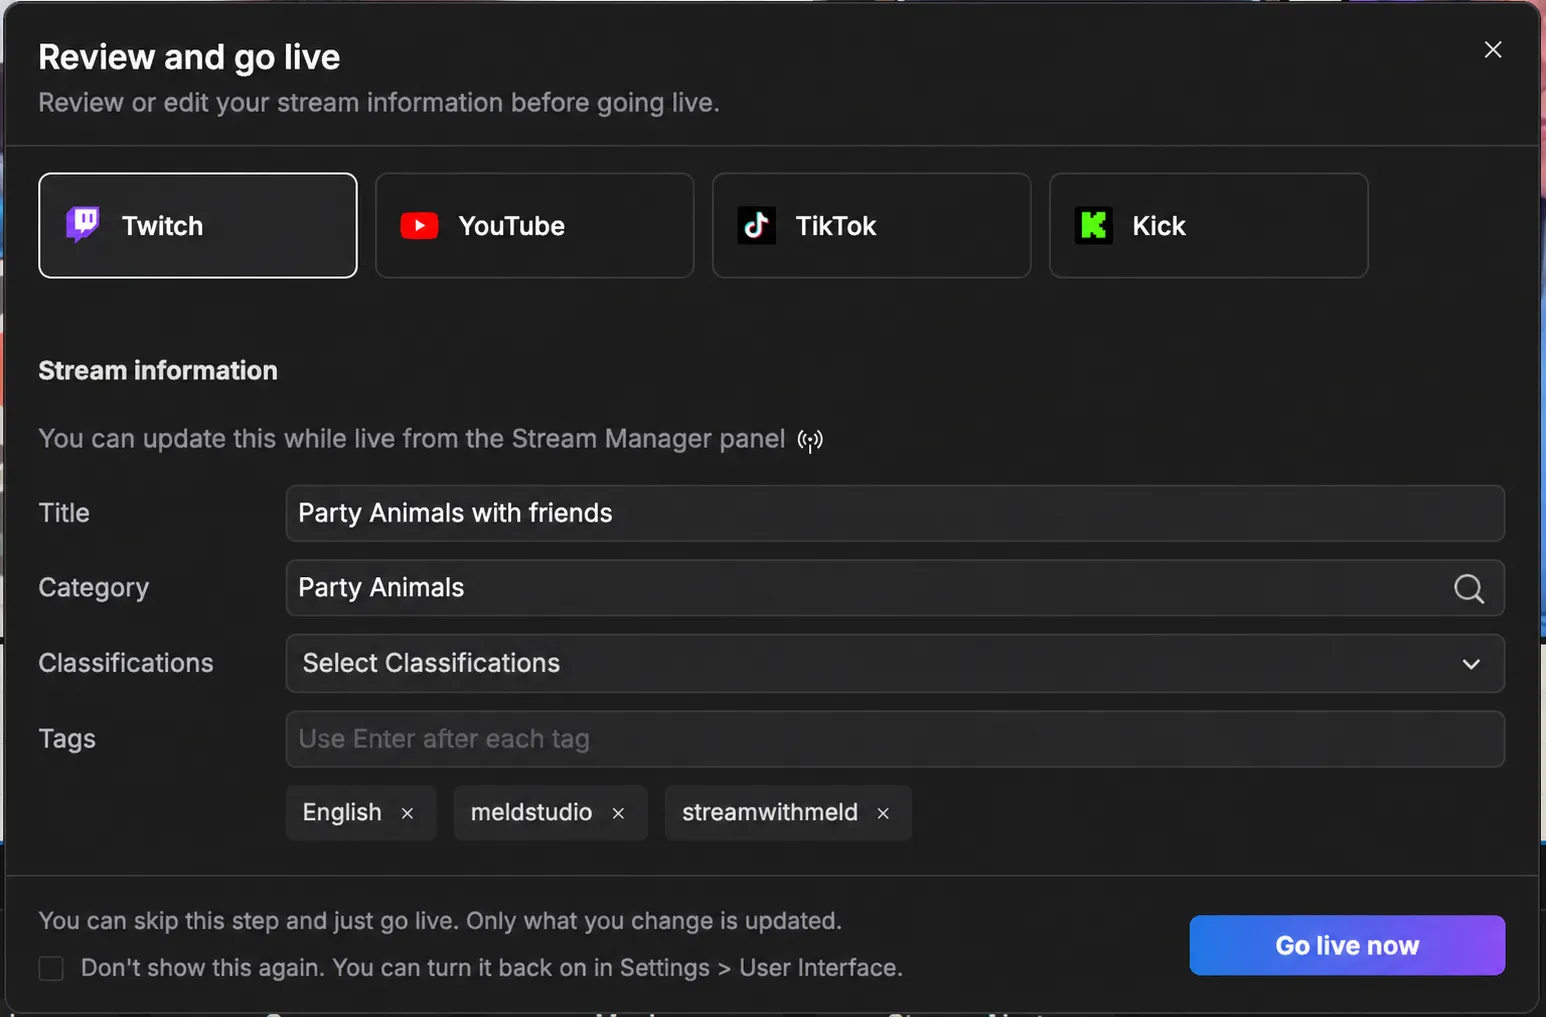Click the 'Classifications' field label
Viewport: 1546px width, 1017px height.
[126, 663]
